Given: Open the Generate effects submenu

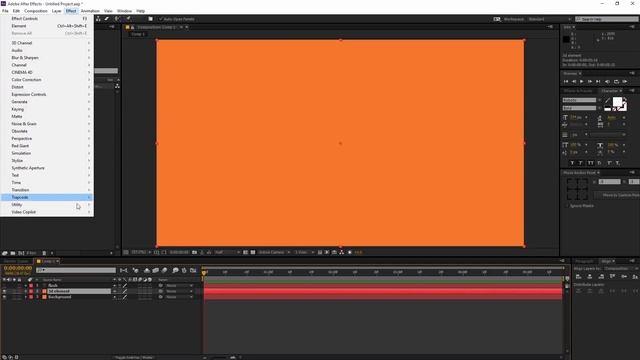Looking at the screenshot, I should click(x=47, y=102).
